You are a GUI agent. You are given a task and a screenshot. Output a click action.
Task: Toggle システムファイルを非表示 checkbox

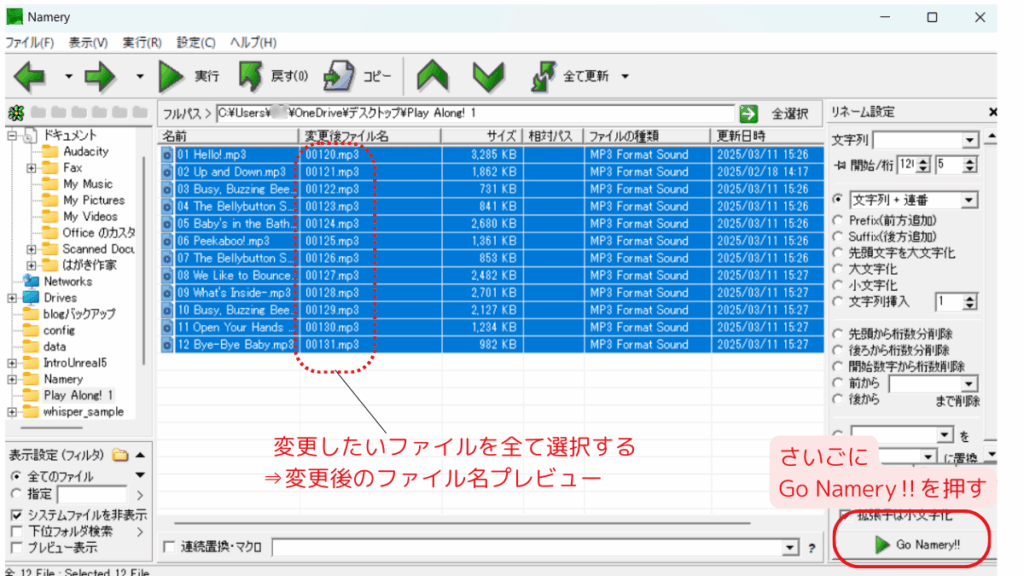[x=16, y=515]
